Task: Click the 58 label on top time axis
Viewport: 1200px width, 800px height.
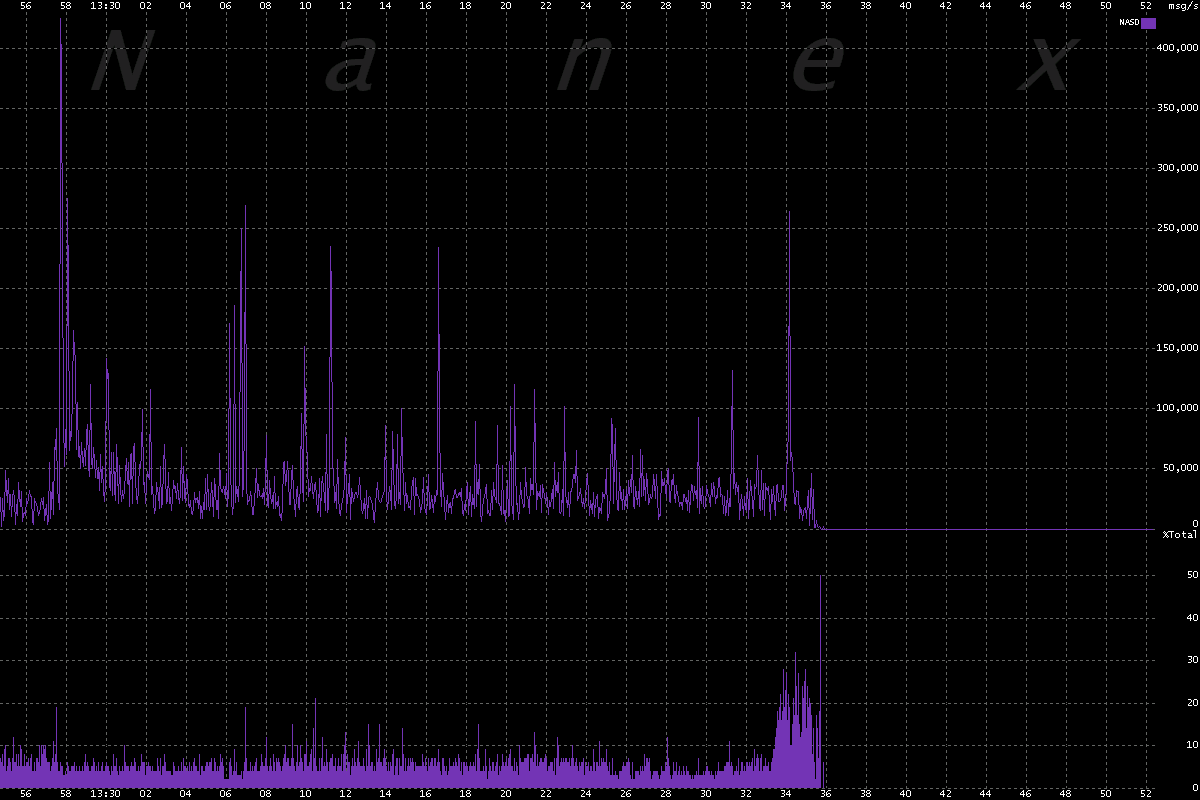Action: 66,5
